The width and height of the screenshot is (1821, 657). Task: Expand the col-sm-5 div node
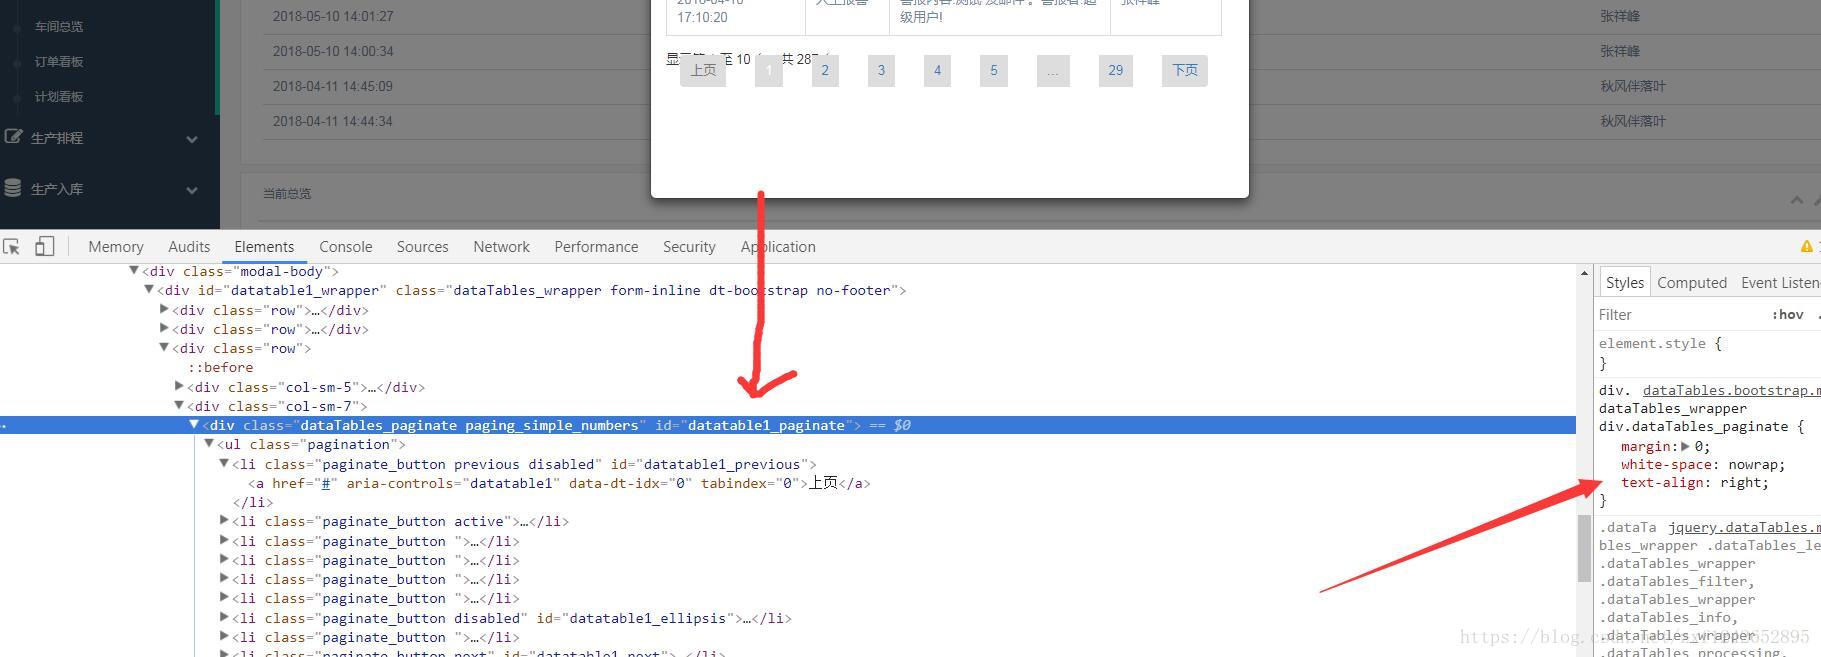(179, 387)
